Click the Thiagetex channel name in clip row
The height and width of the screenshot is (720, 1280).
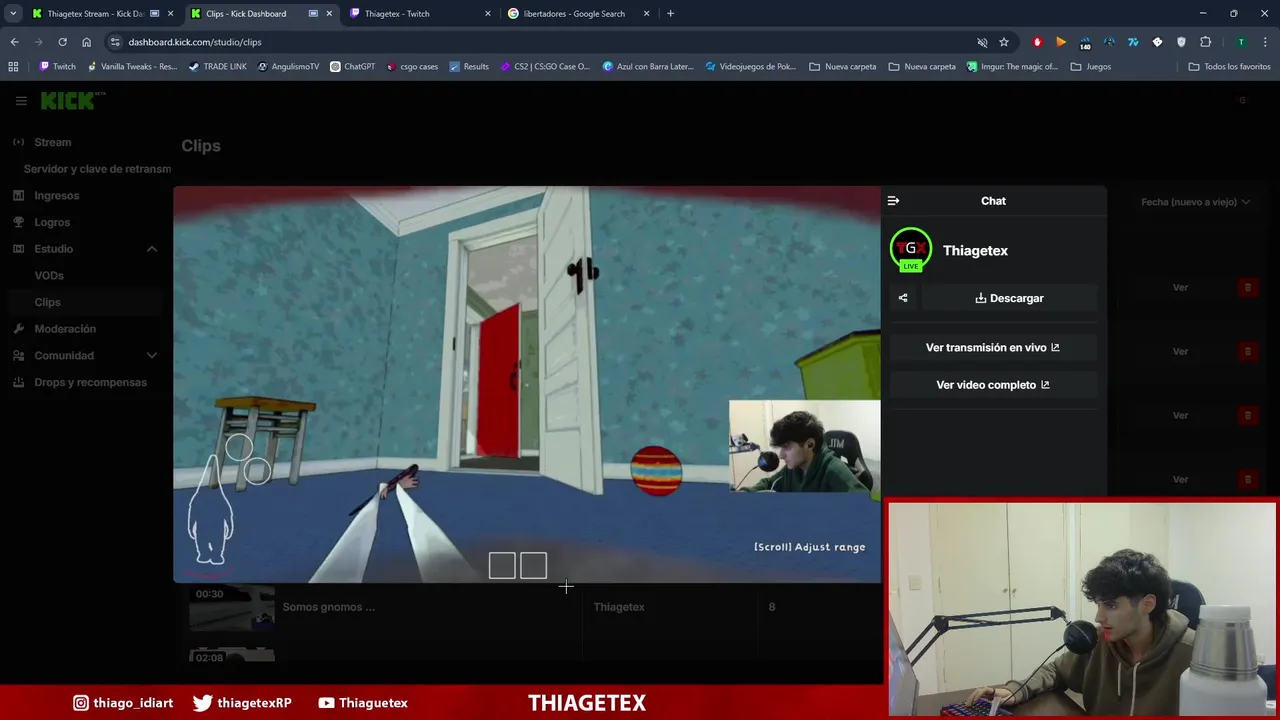619,607
